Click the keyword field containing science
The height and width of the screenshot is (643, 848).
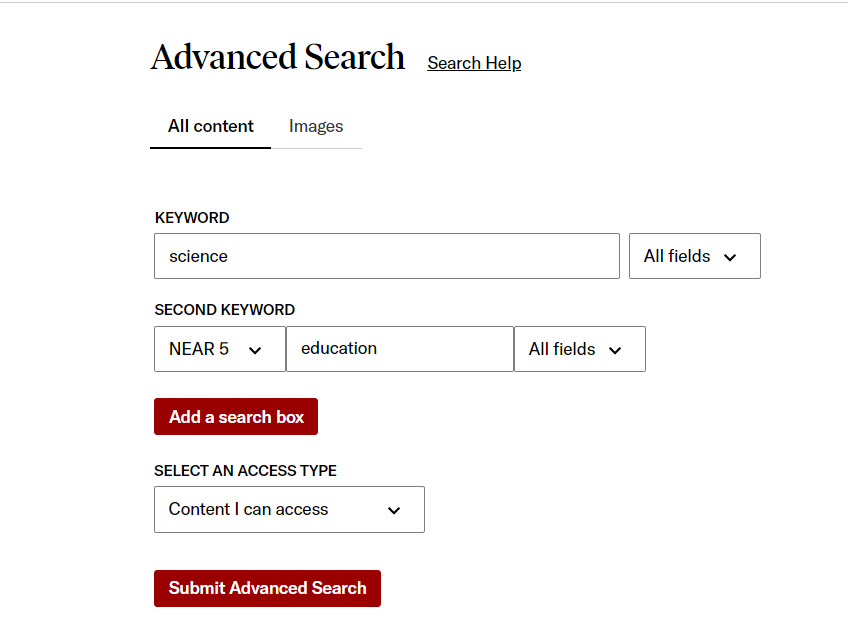[387, 256]
